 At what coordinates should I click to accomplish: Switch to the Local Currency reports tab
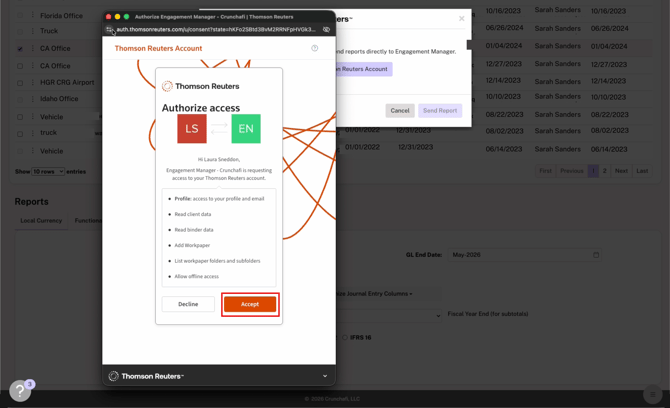coord(41,220)
